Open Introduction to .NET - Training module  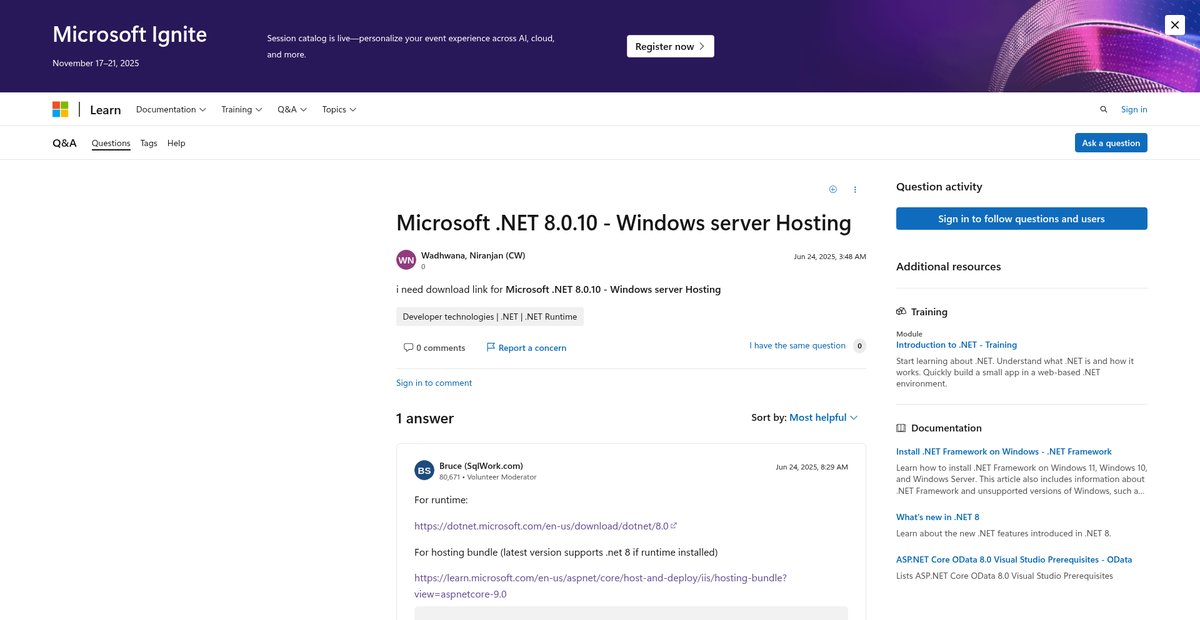[x=956, y=345]
